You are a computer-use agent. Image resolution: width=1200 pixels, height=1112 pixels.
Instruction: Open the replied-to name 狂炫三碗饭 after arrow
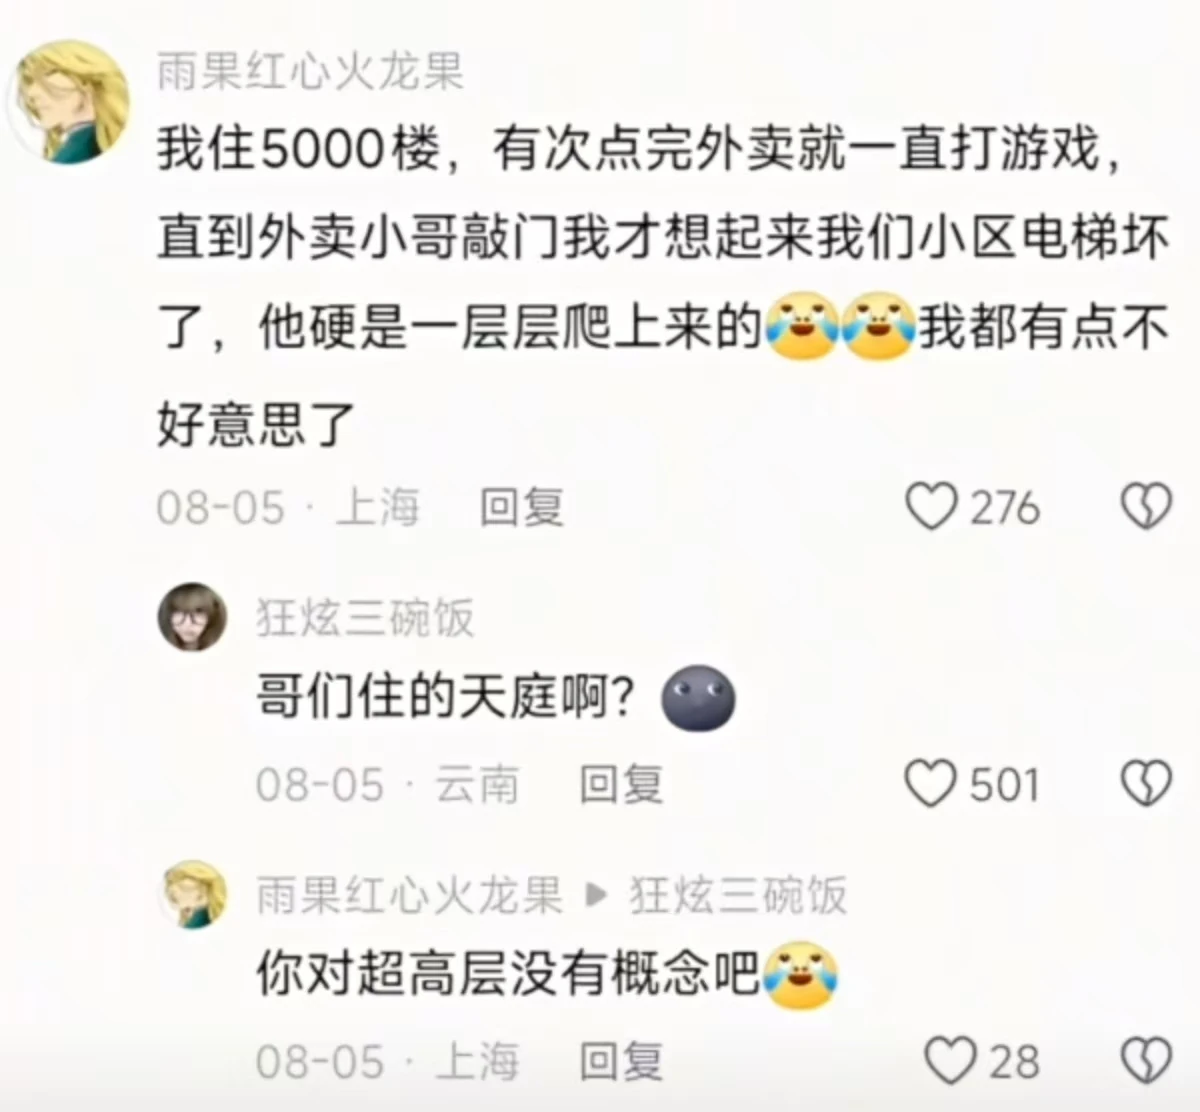[x=739, y=895]
